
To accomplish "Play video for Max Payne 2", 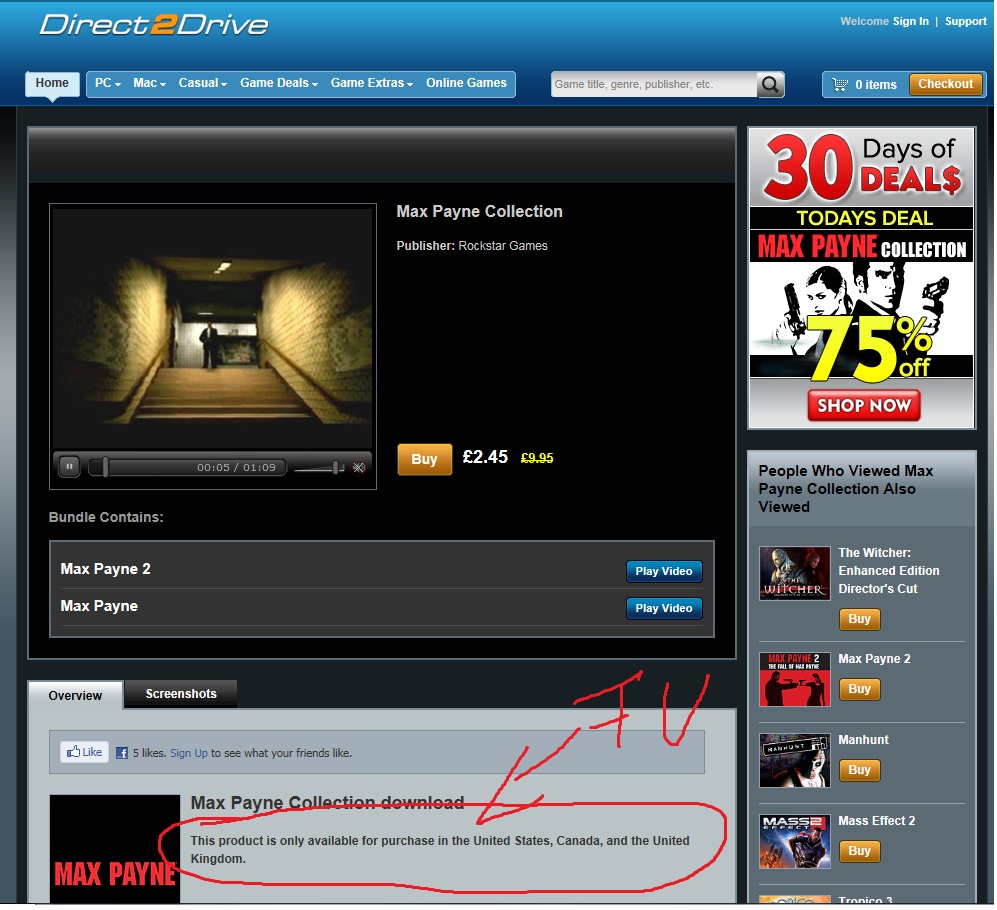I will tap(663, 571).
